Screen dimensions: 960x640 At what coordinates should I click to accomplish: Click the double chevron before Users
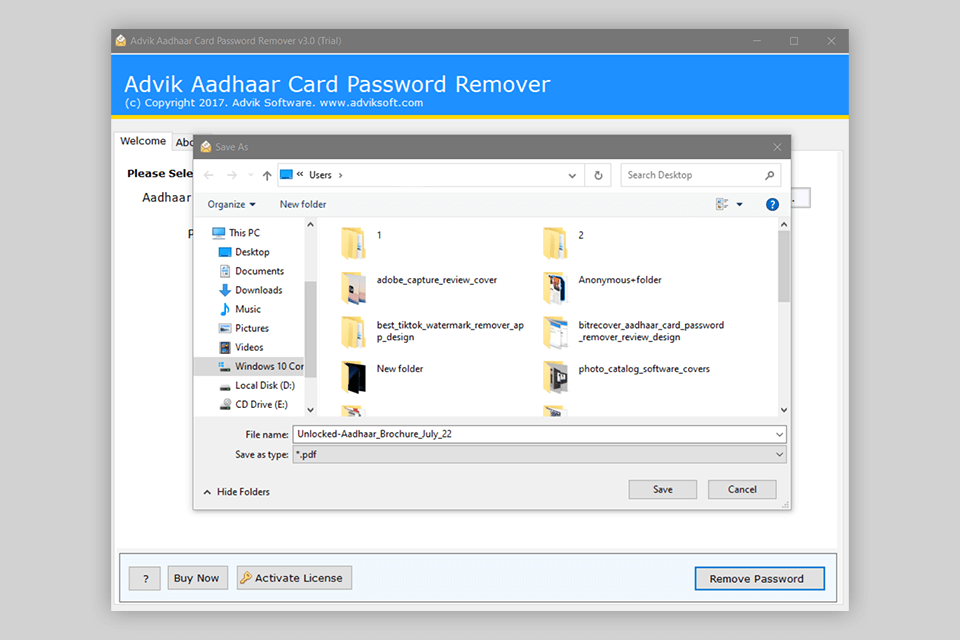click(x=300, y=175)
